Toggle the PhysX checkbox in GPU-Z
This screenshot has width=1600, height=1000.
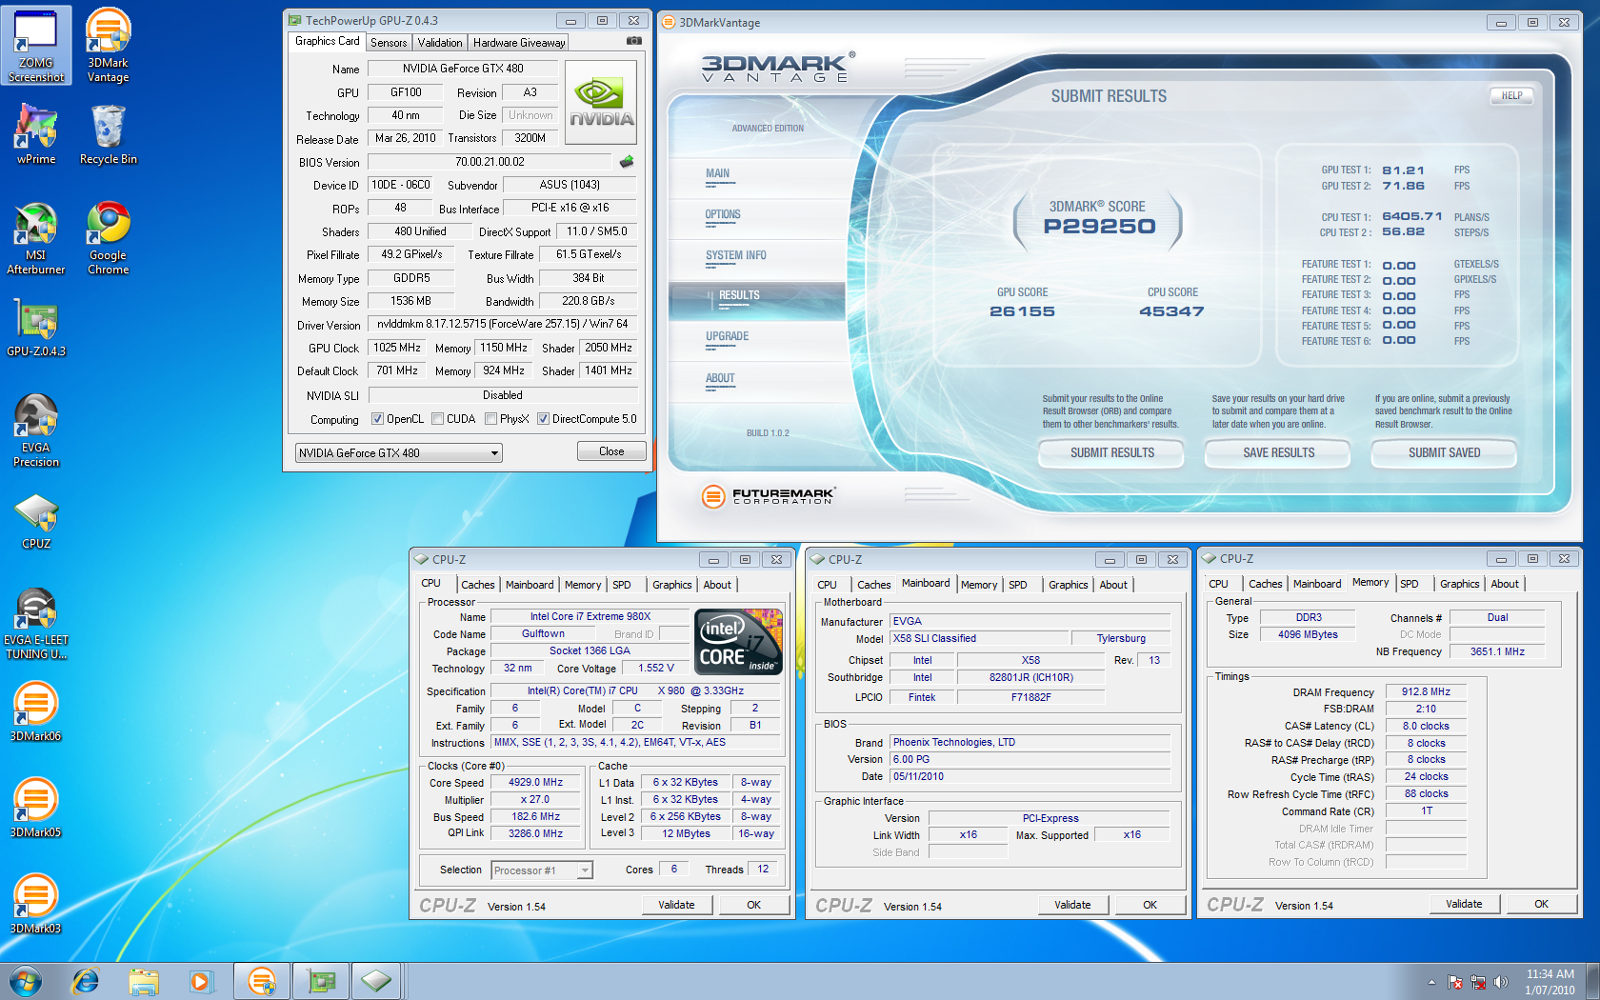(x=490, y=419)
